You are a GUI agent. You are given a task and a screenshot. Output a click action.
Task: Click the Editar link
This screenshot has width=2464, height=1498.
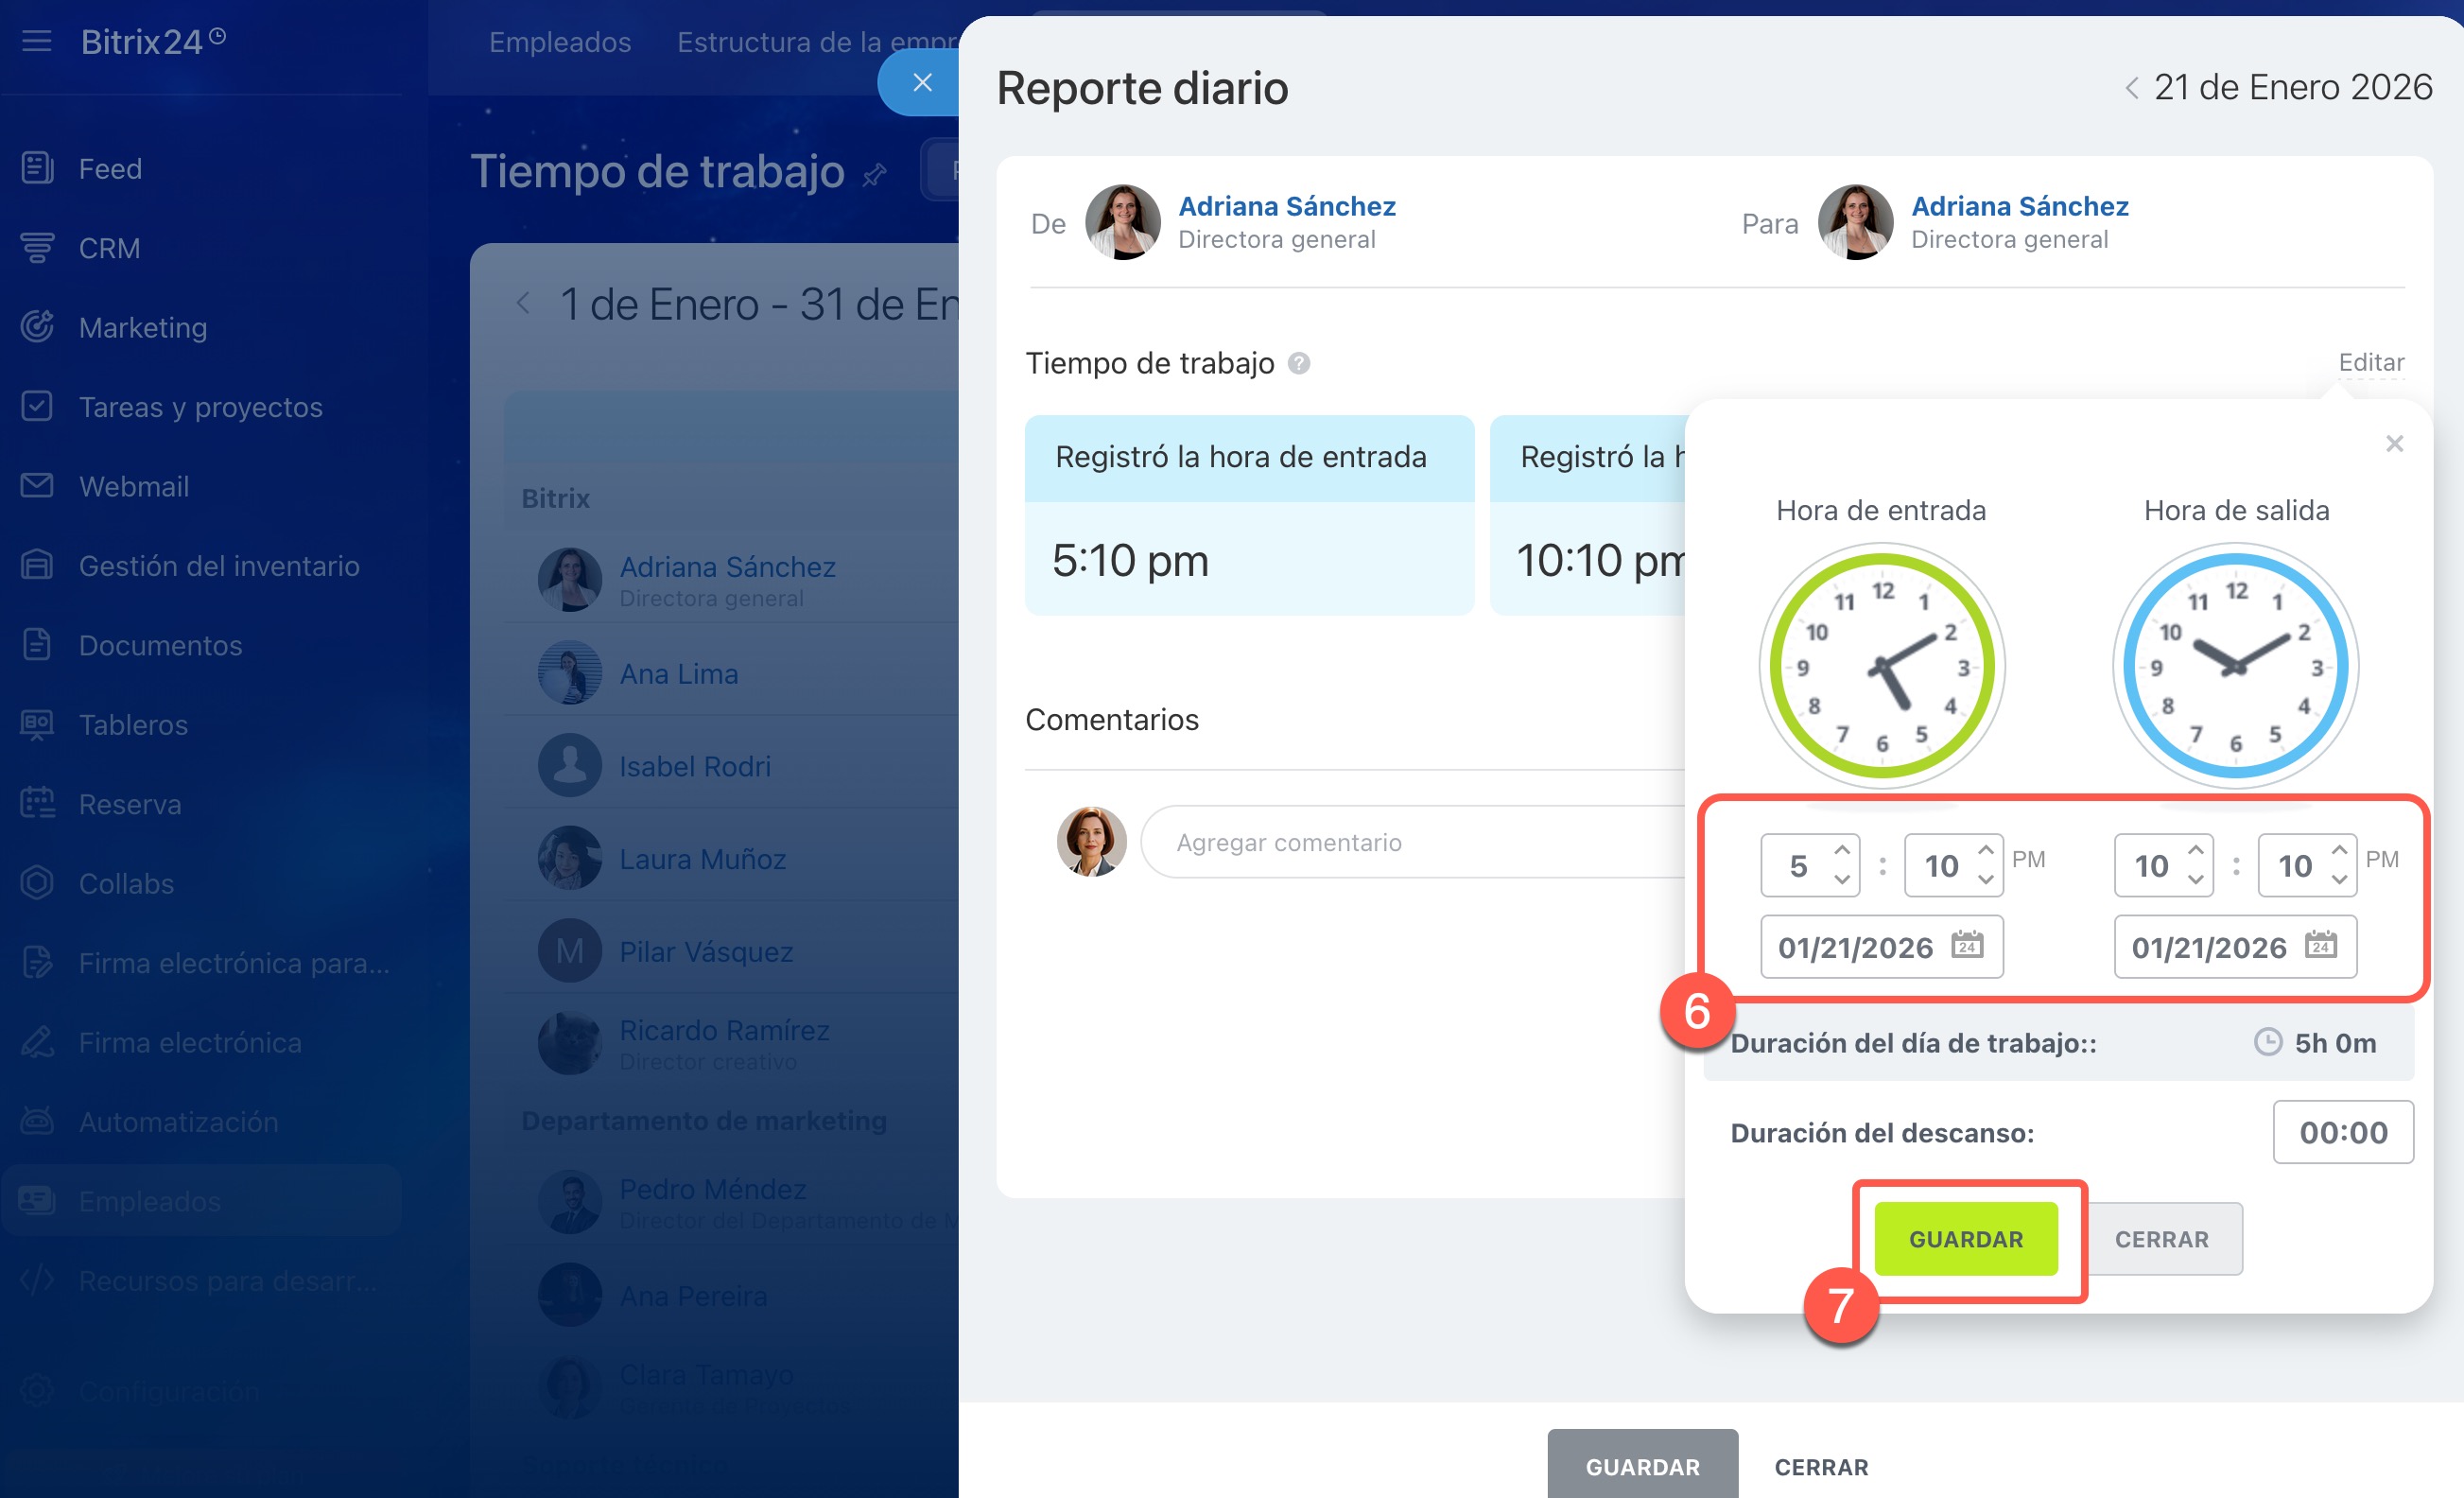[2371, 362]
